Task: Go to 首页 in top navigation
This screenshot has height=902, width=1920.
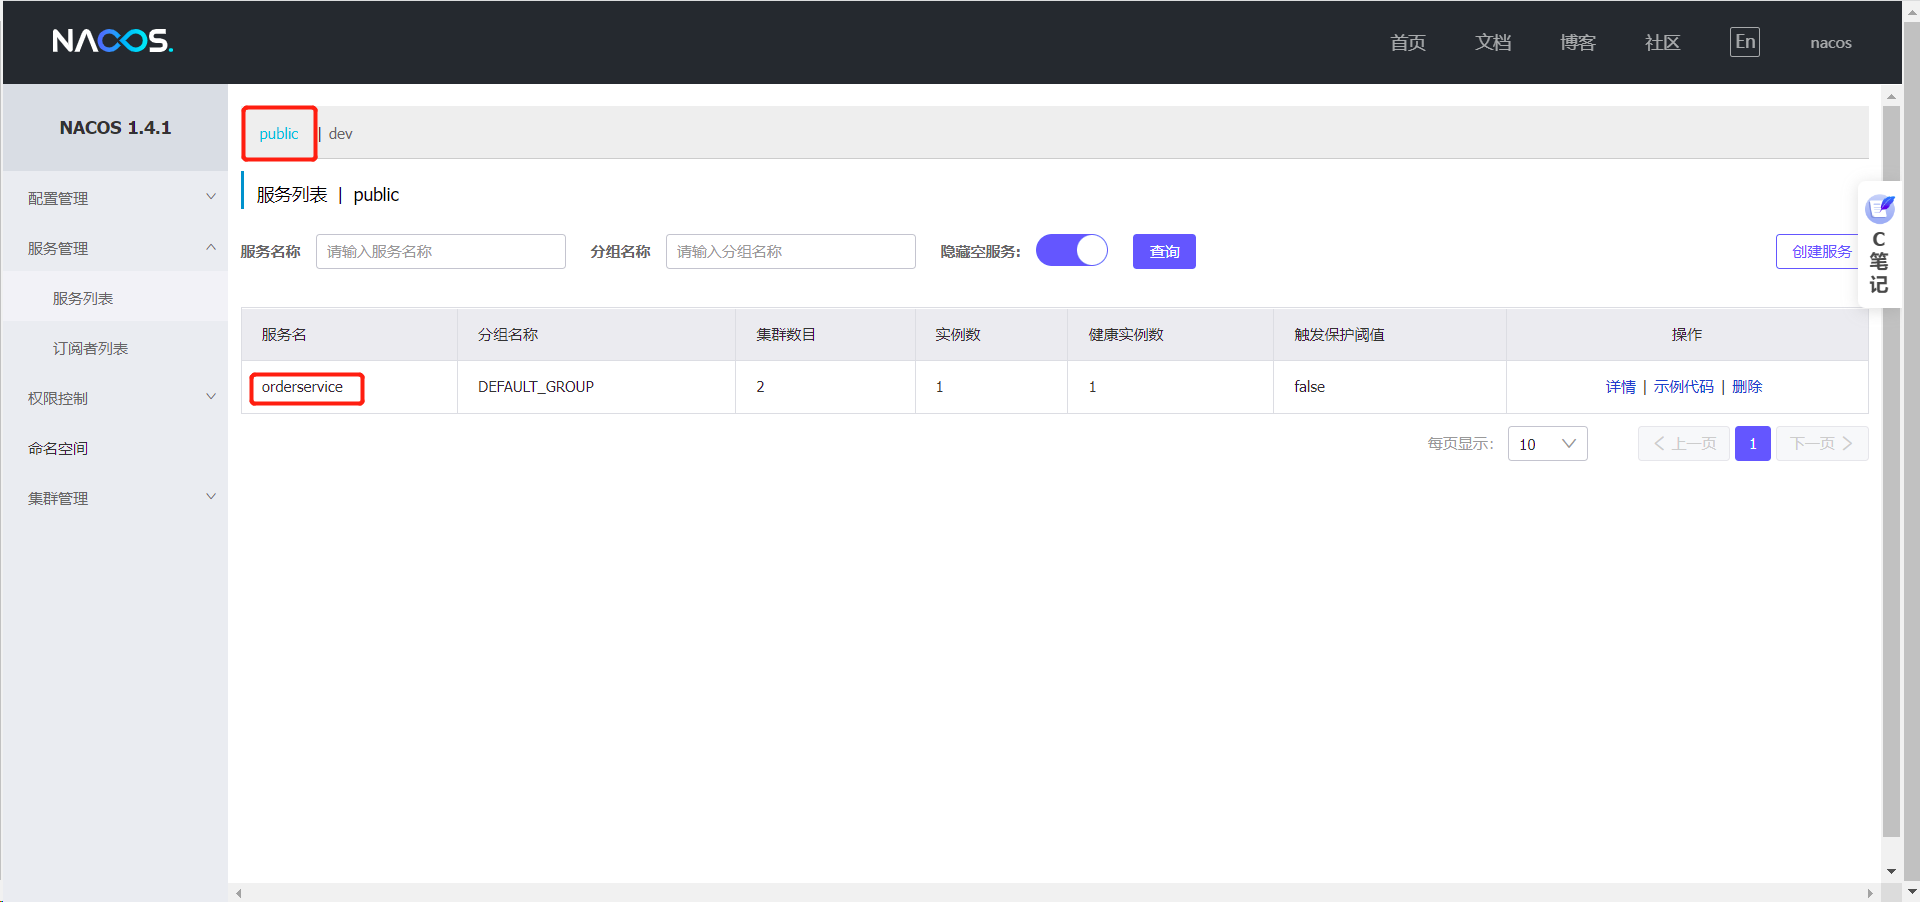Action: click(1408, 42)
